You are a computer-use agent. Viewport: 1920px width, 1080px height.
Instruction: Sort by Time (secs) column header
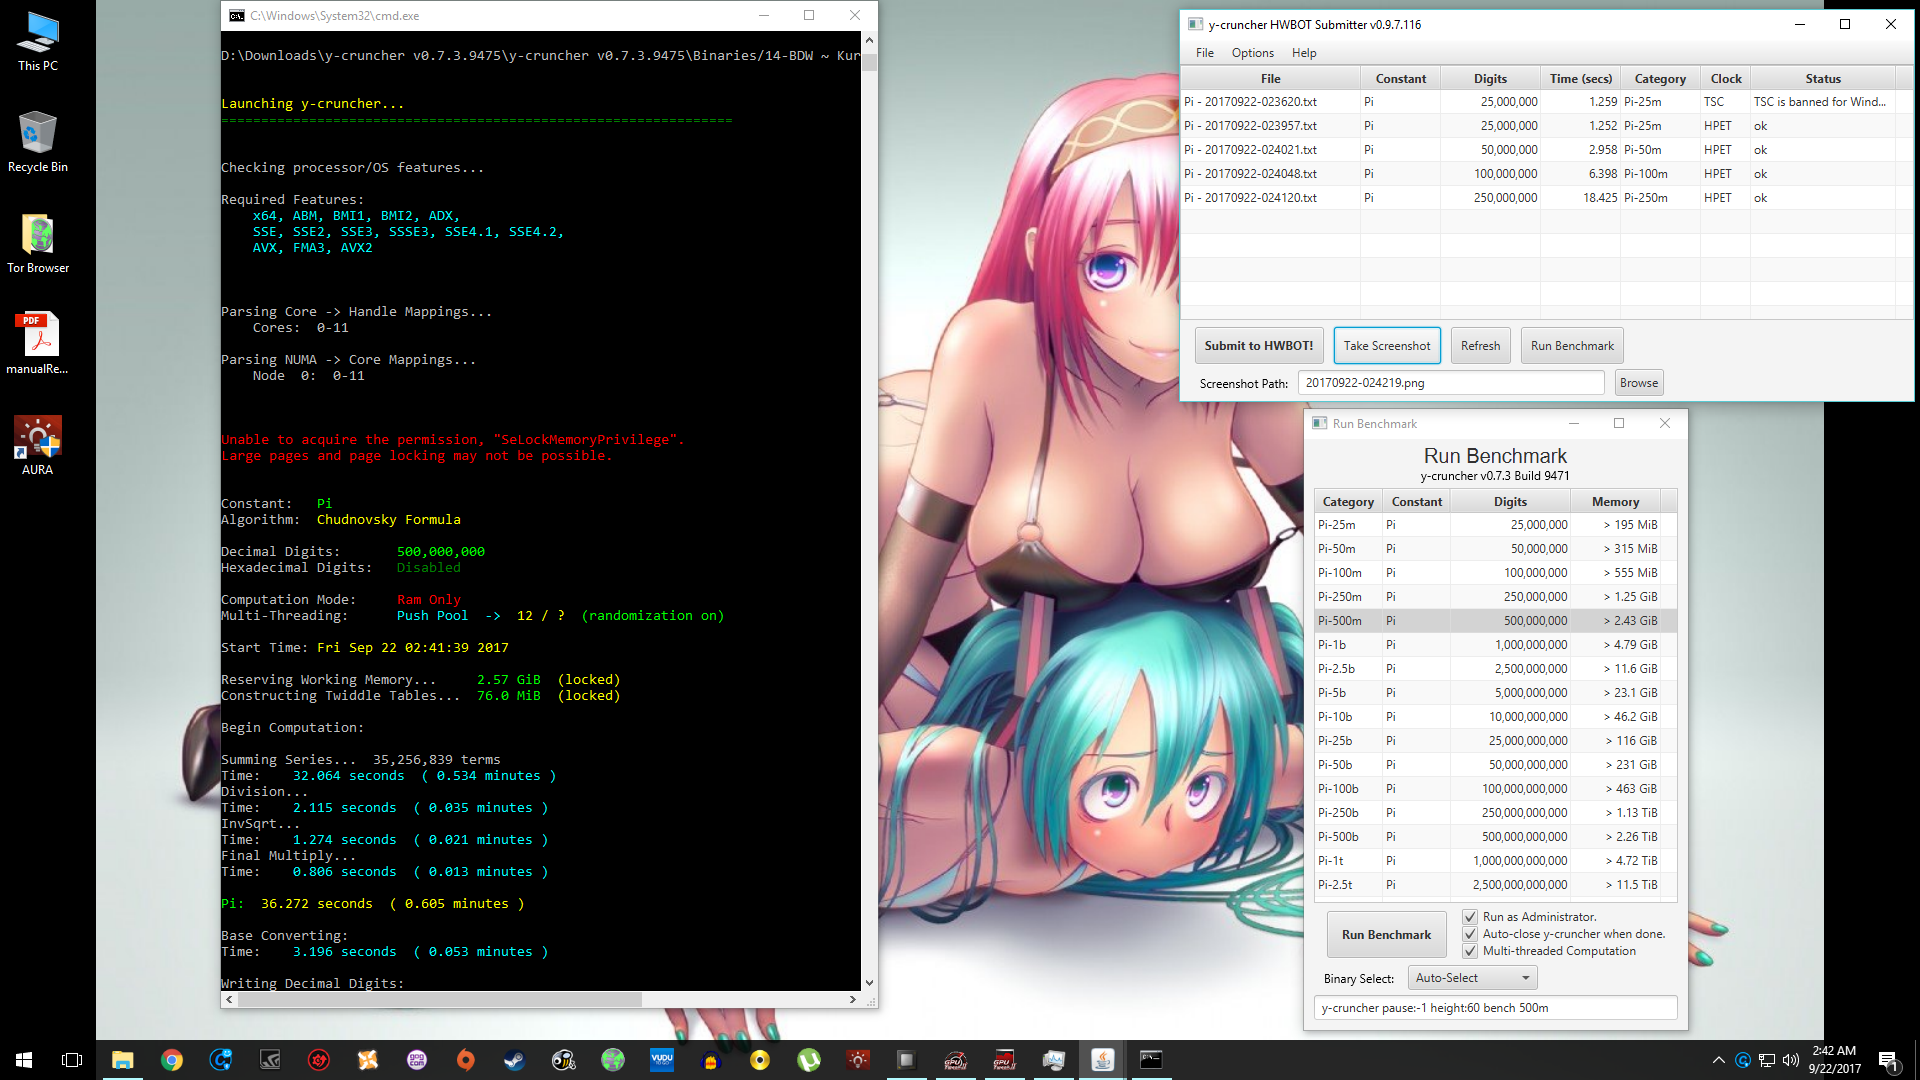(1580, 78)
